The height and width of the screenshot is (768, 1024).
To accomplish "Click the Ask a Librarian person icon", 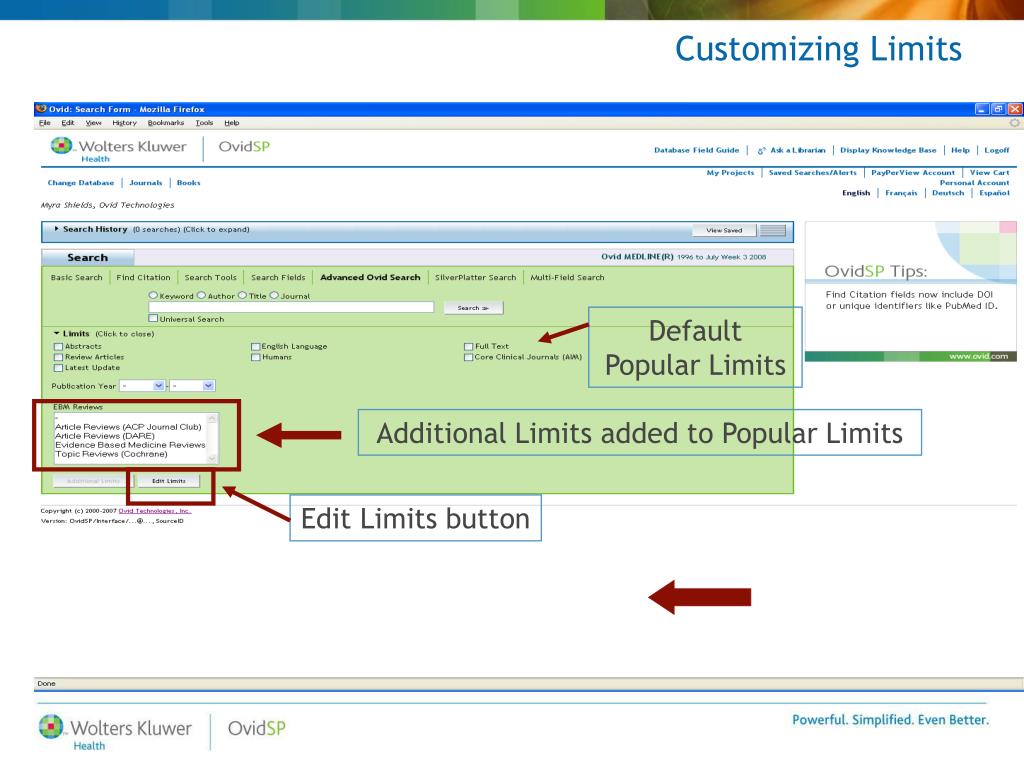I will point(761,151).
